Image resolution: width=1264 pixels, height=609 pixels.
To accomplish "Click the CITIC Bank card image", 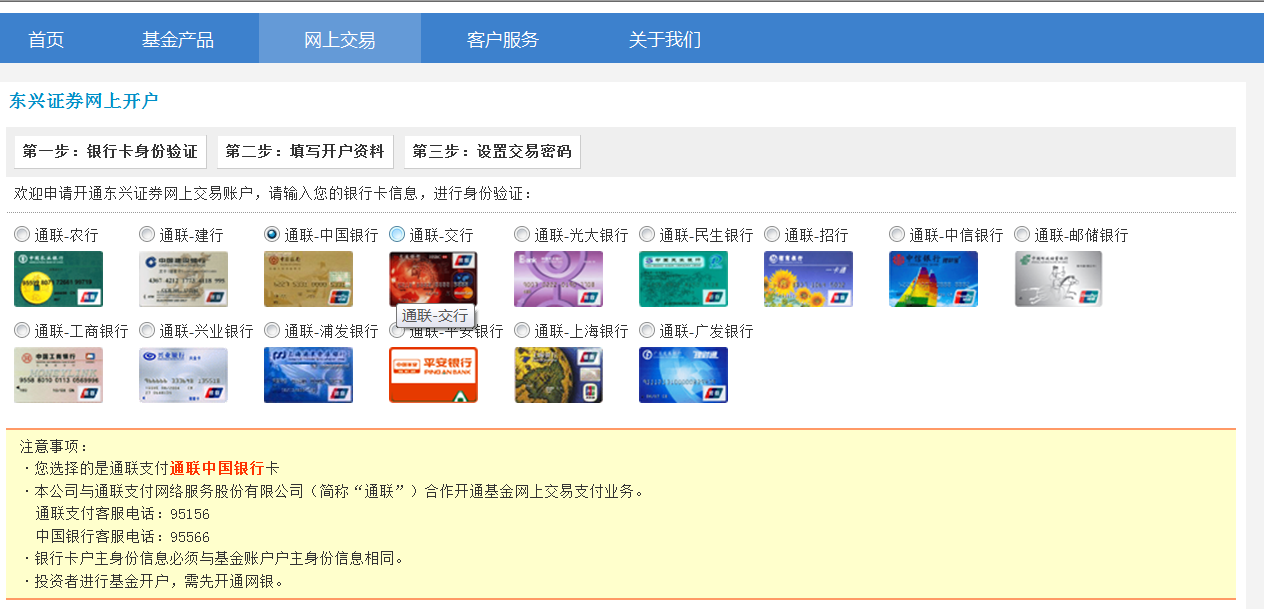I will tap(933, 279).
